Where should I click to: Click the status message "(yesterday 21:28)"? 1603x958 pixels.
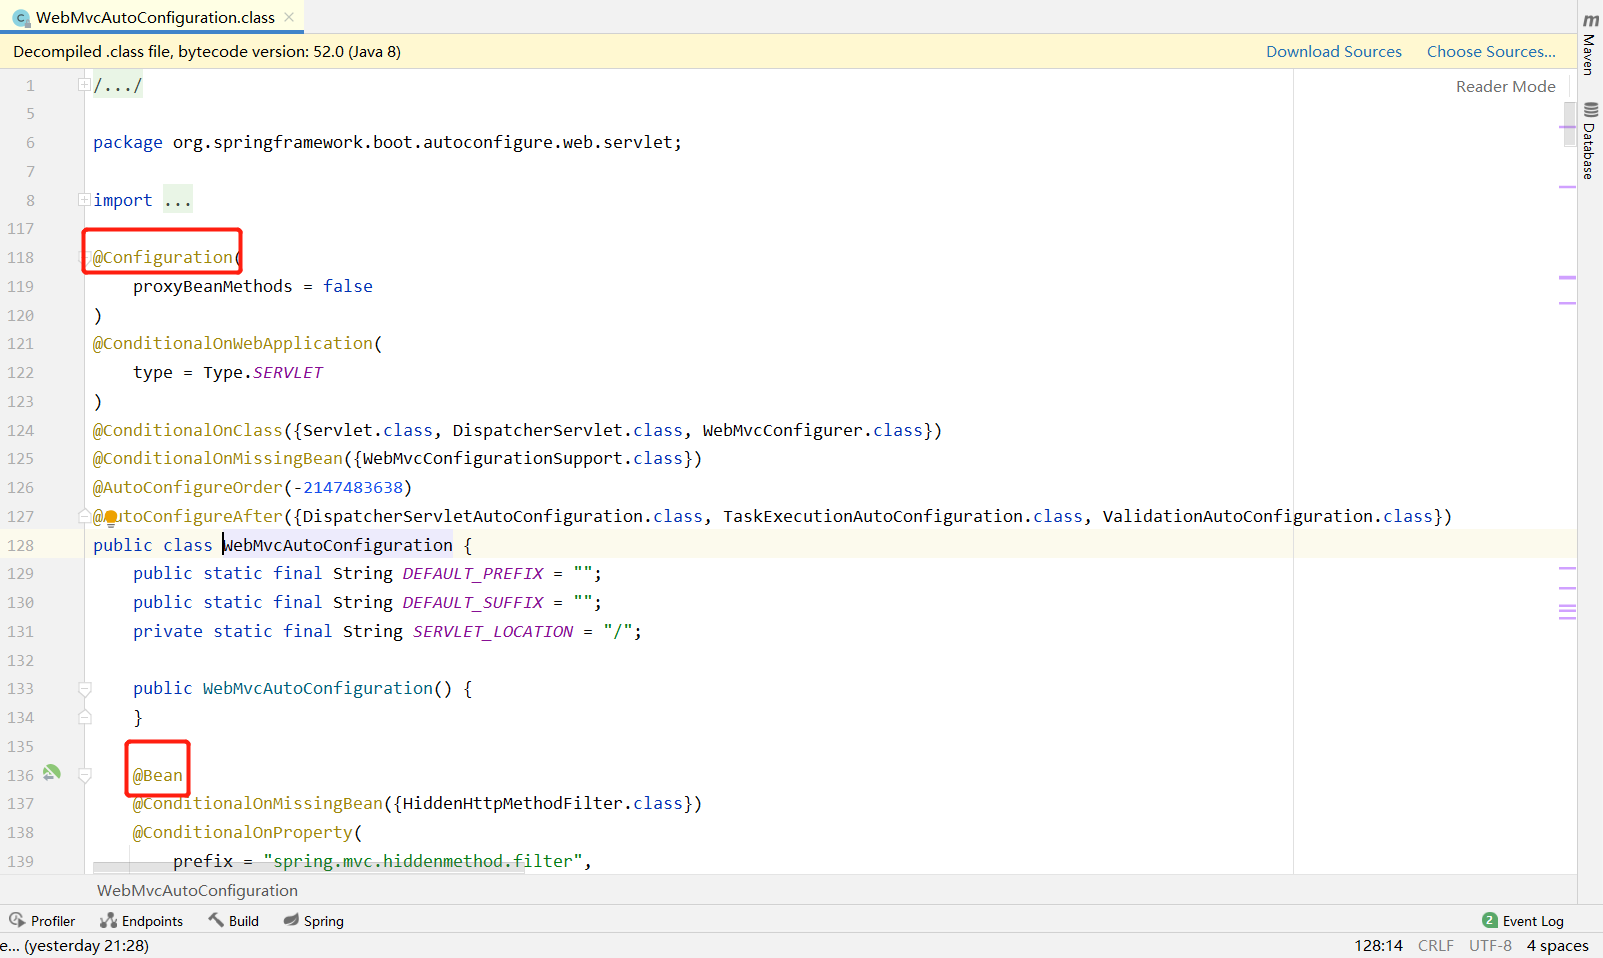click(x=86, y=946)
